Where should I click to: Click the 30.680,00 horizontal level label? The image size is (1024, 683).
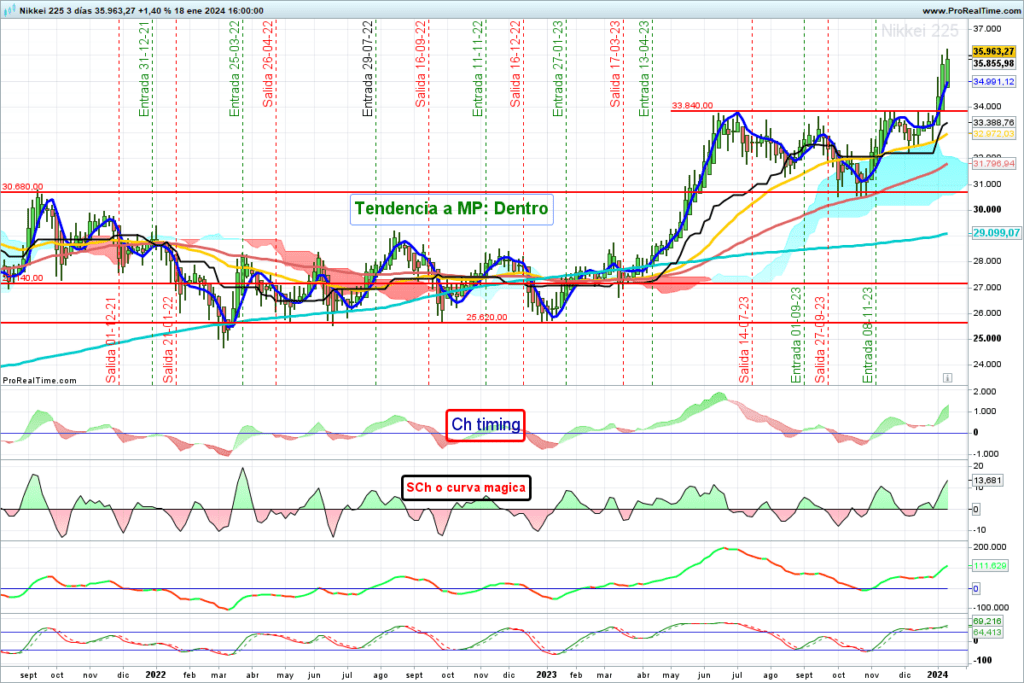coord(23,186)
